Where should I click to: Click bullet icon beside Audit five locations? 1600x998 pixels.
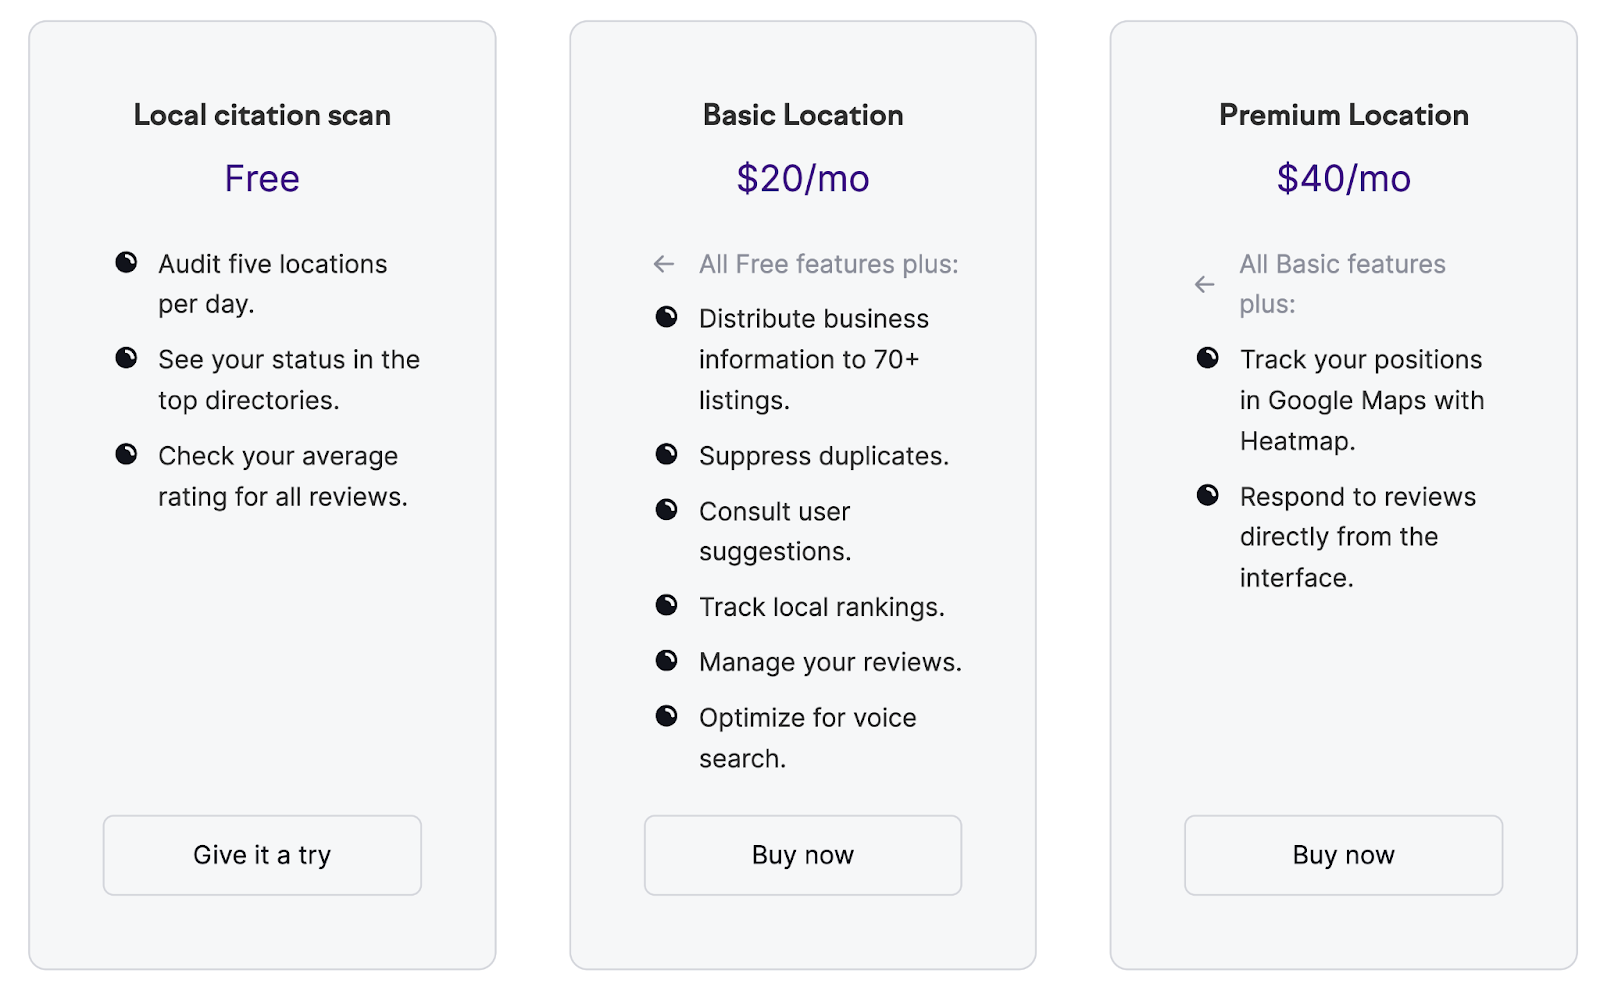[126, 262]
